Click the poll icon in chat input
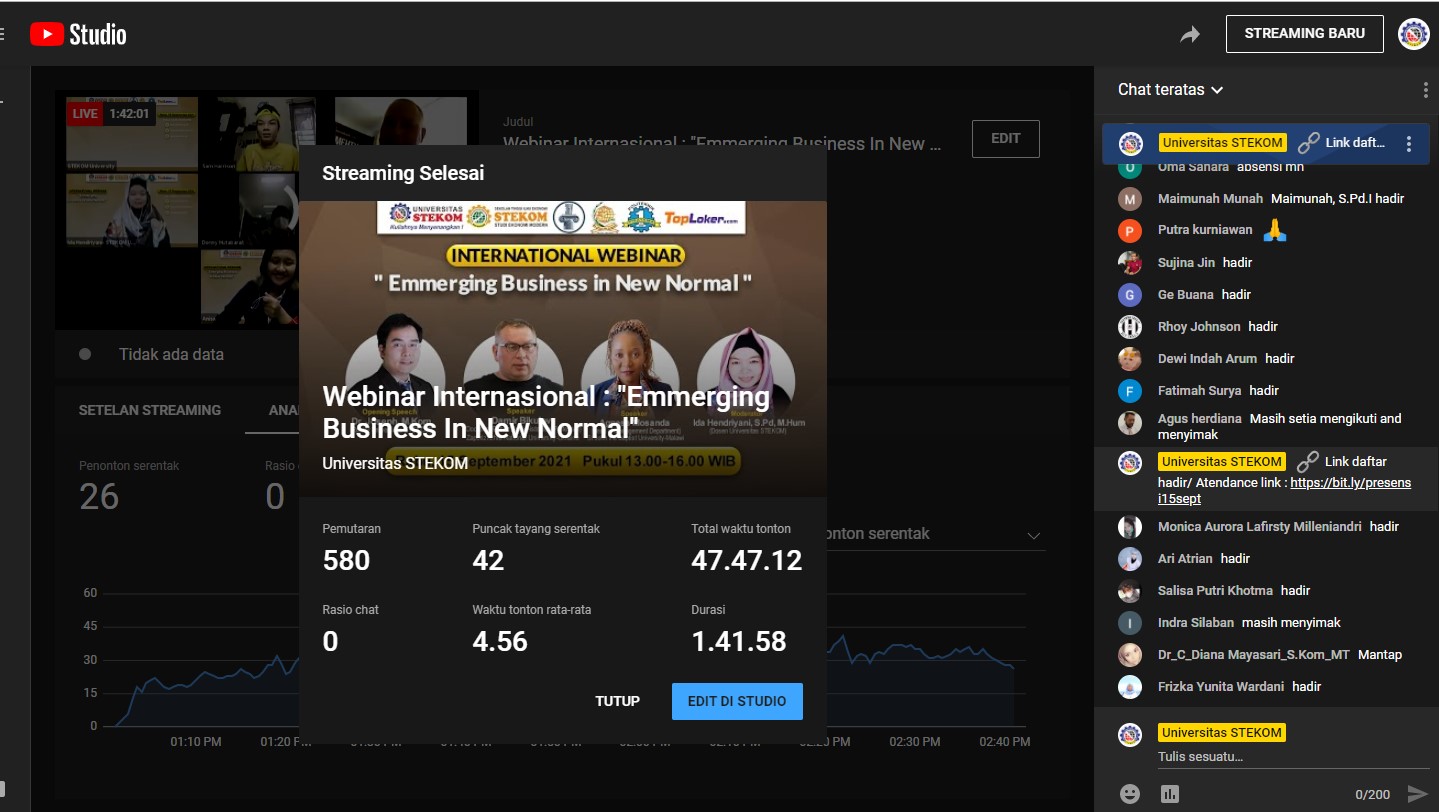Viewport: 1439px width, 812px height. (x=1170, y=794)
